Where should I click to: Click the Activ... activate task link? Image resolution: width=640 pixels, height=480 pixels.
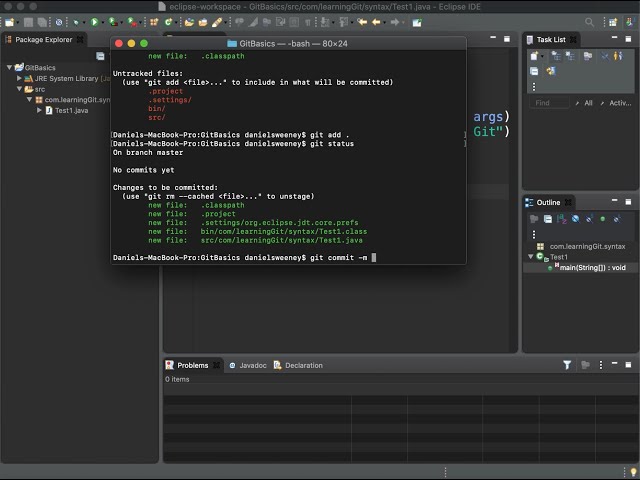coord(620,103)
